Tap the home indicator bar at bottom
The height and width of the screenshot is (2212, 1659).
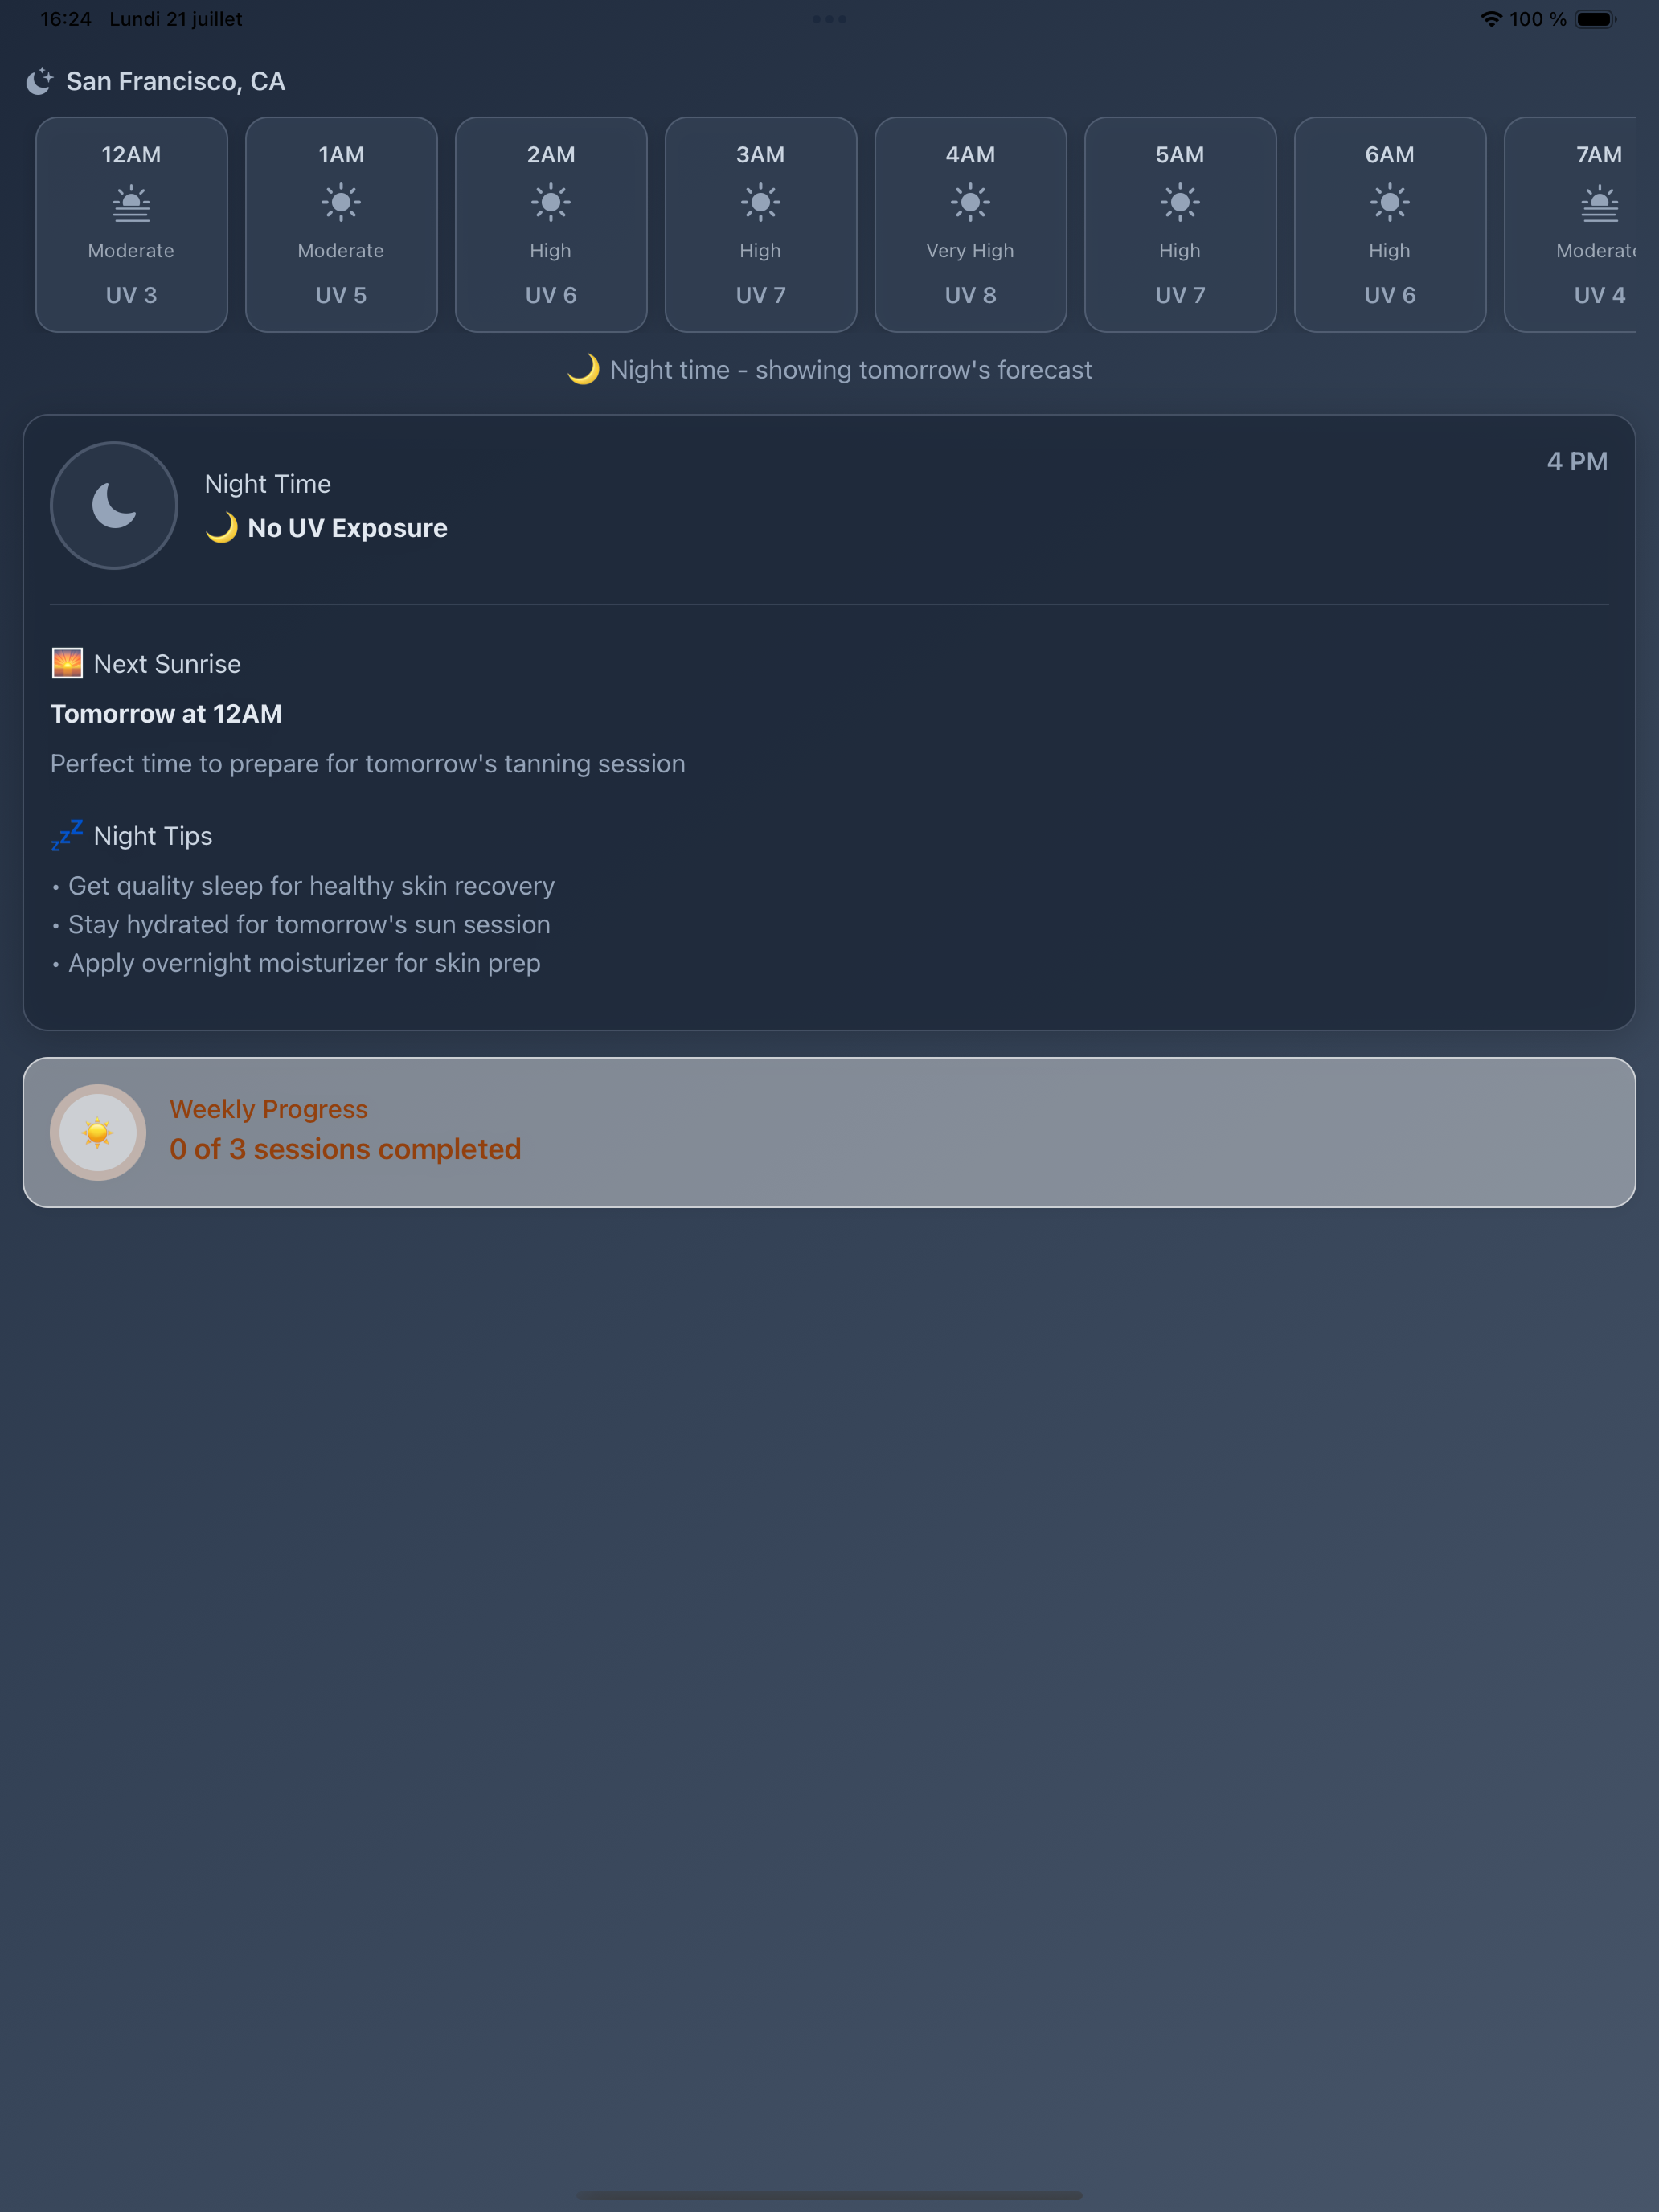[829, 2195]
